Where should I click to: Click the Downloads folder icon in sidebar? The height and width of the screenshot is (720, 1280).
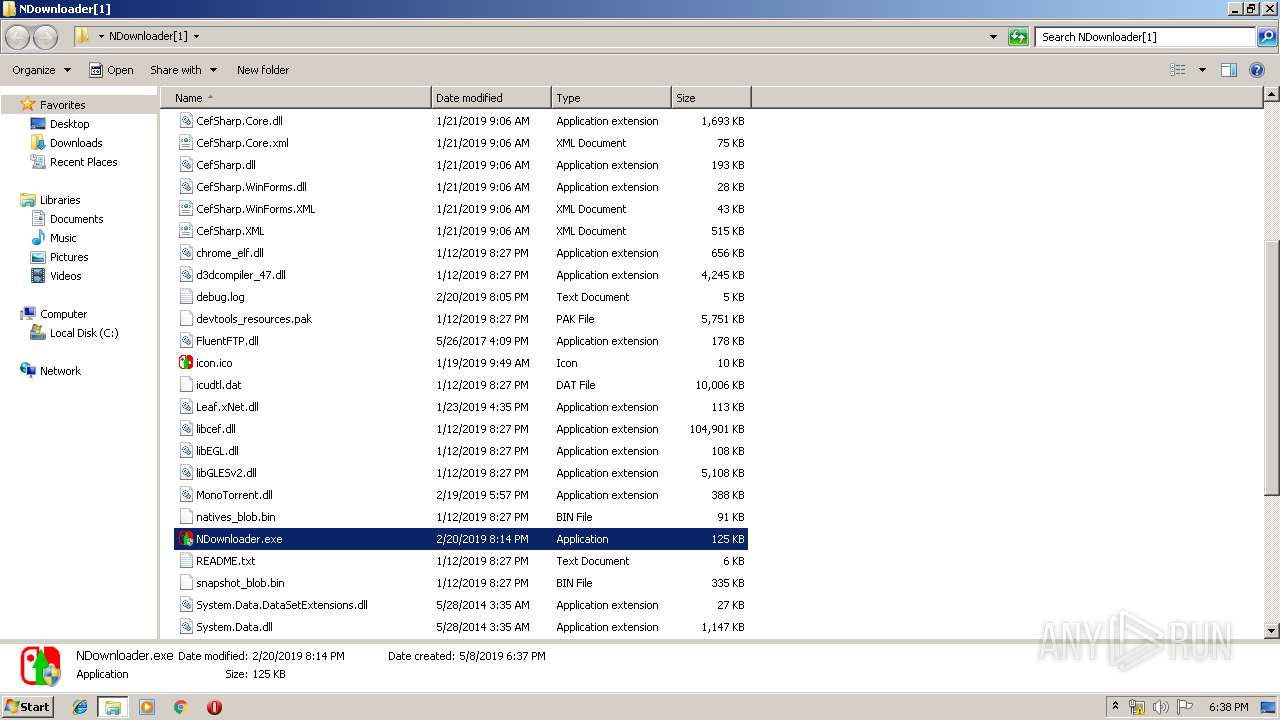(x=38, y=143)
